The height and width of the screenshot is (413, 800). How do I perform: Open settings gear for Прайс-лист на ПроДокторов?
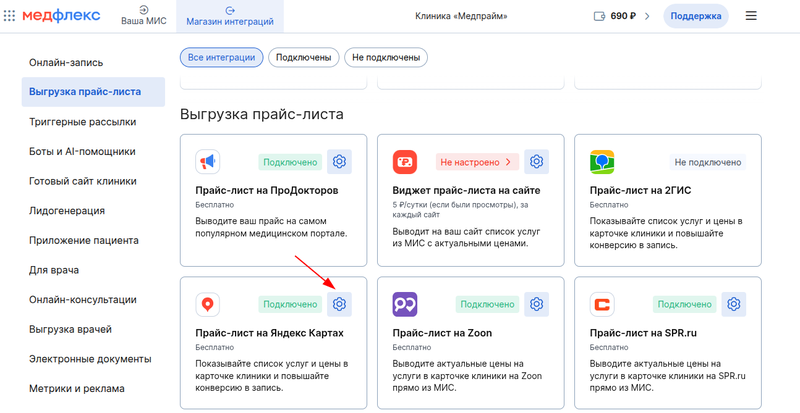(x=339, y=162)
